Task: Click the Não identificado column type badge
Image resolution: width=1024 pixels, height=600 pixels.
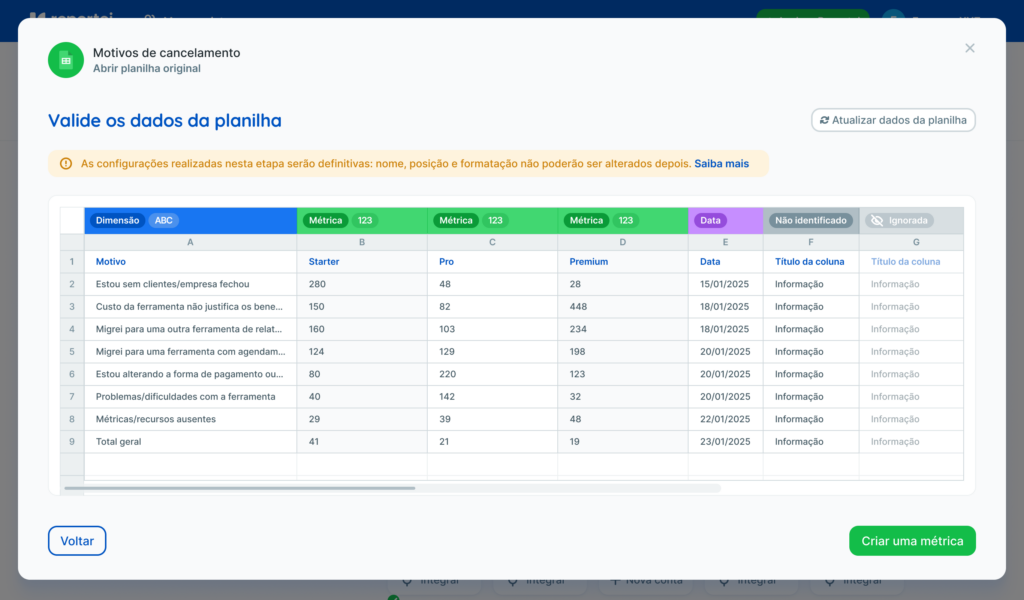Action: point(811,220)
